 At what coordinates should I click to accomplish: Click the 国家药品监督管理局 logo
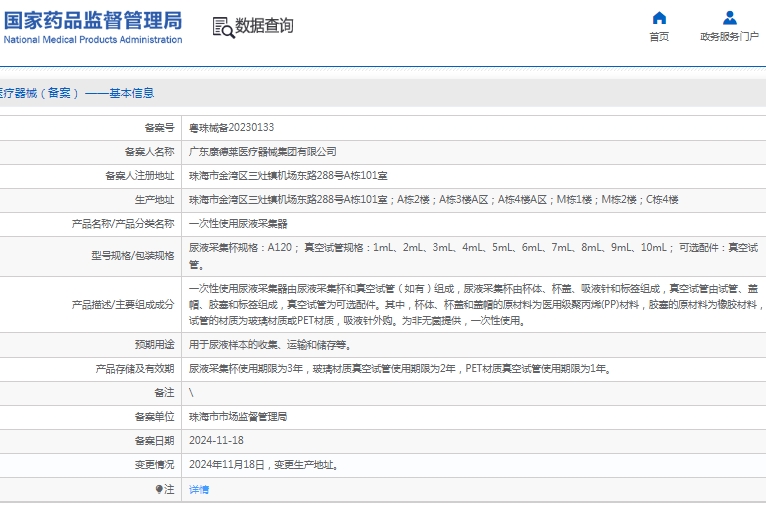(x=93, y=21)
